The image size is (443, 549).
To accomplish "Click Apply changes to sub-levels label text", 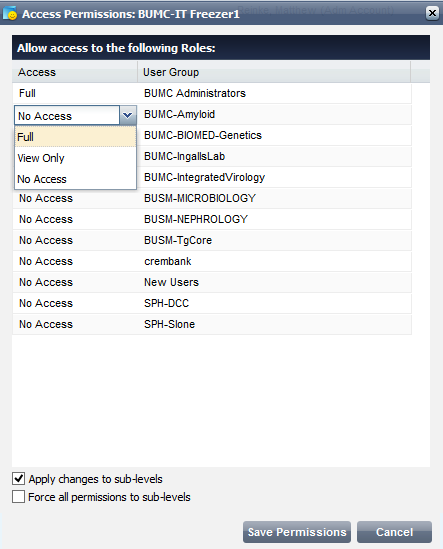I will click(x=96, y=479).
